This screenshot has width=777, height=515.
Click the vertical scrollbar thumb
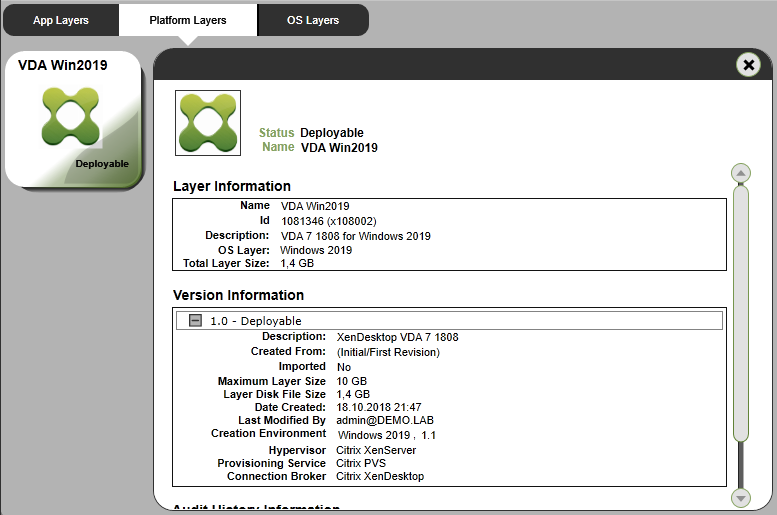(741, 312)
